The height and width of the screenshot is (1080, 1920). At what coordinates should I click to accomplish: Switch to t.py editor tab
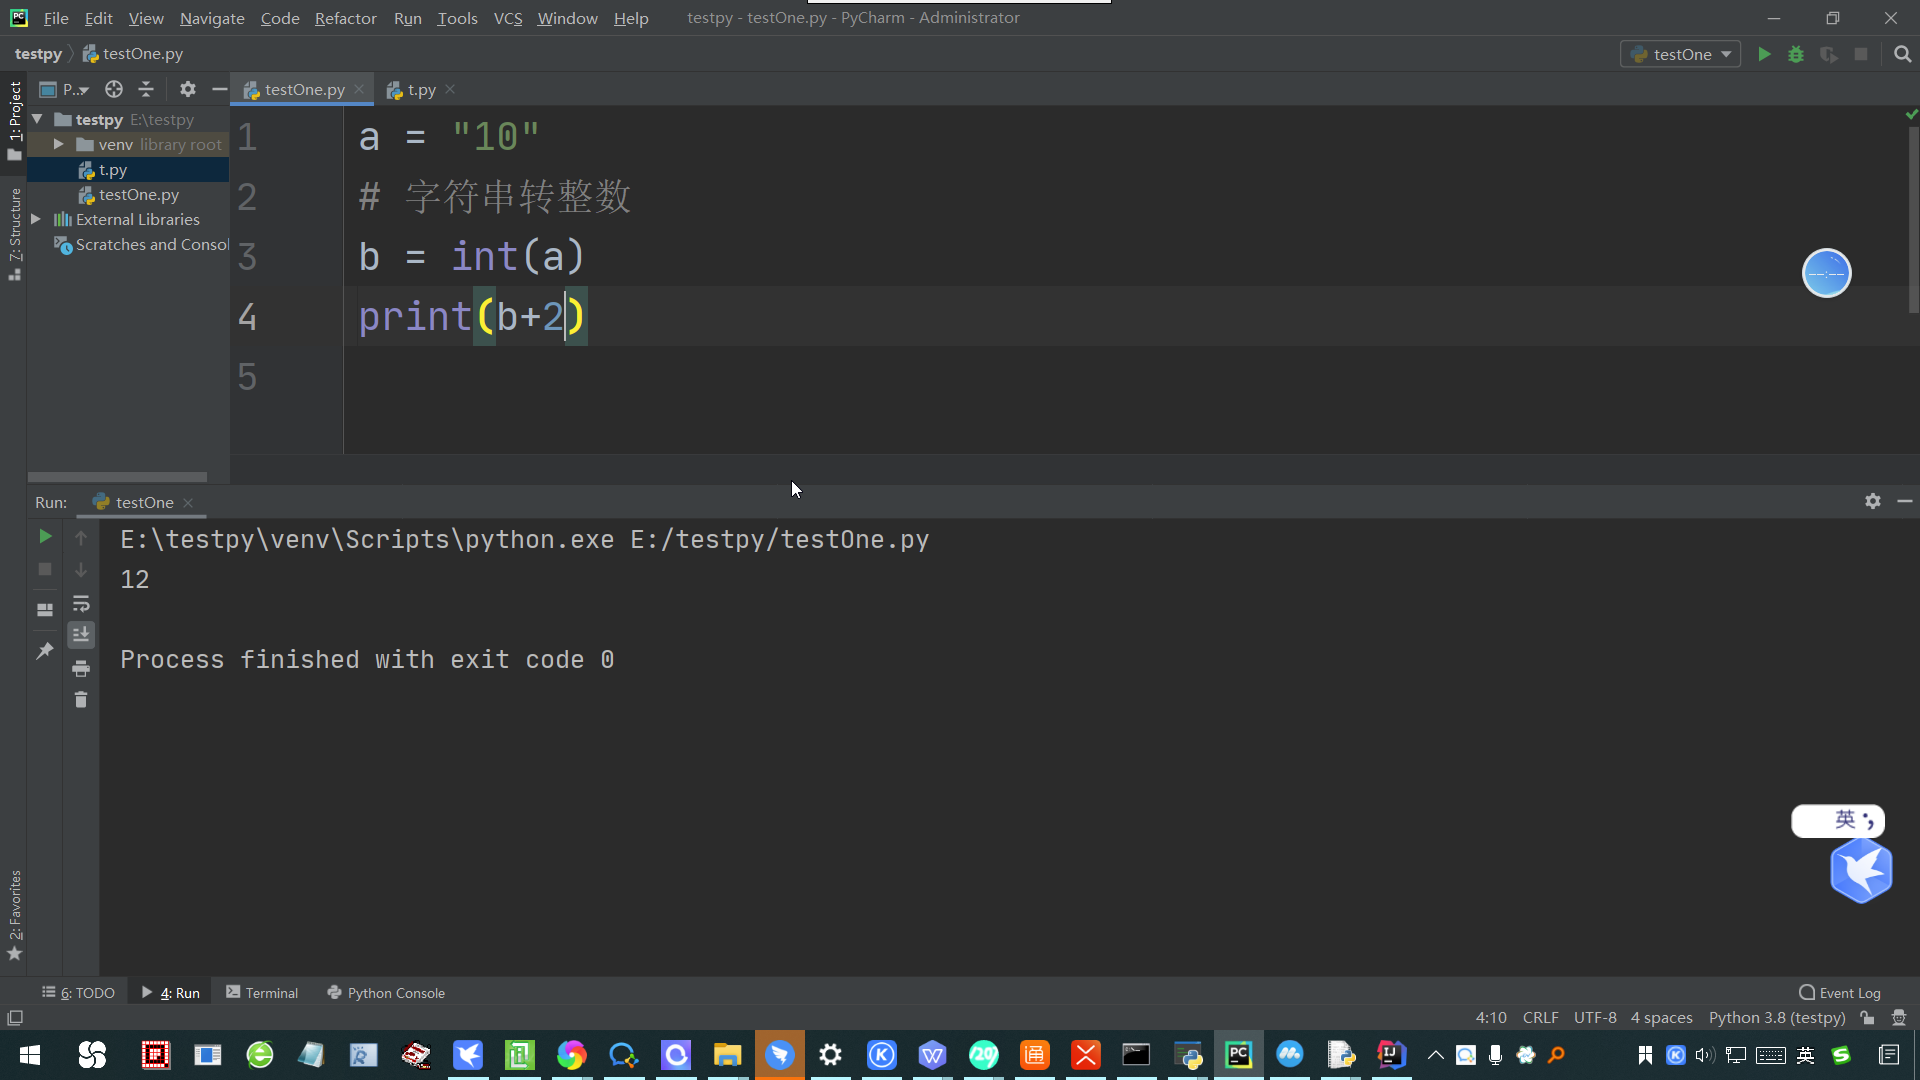pos(421,89)
